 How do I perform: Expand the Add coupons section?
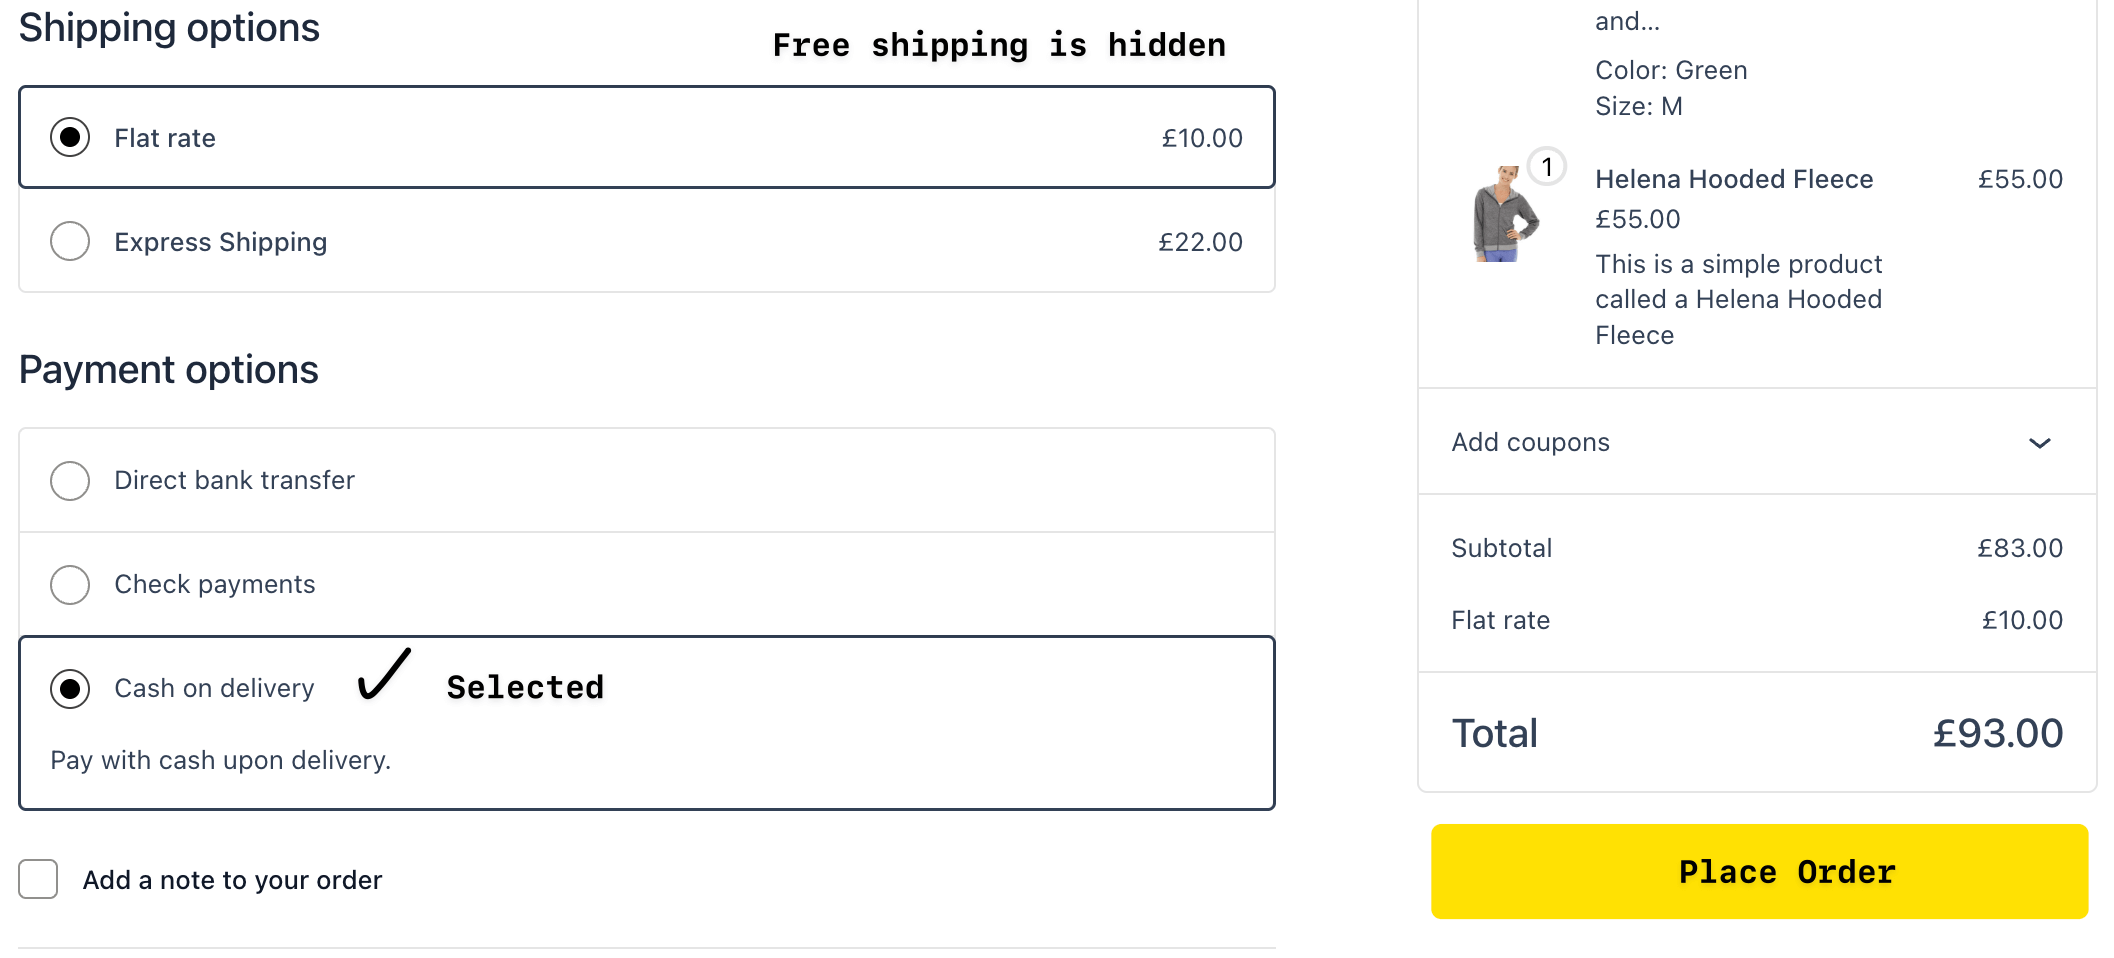click(x=1530, y=441)
